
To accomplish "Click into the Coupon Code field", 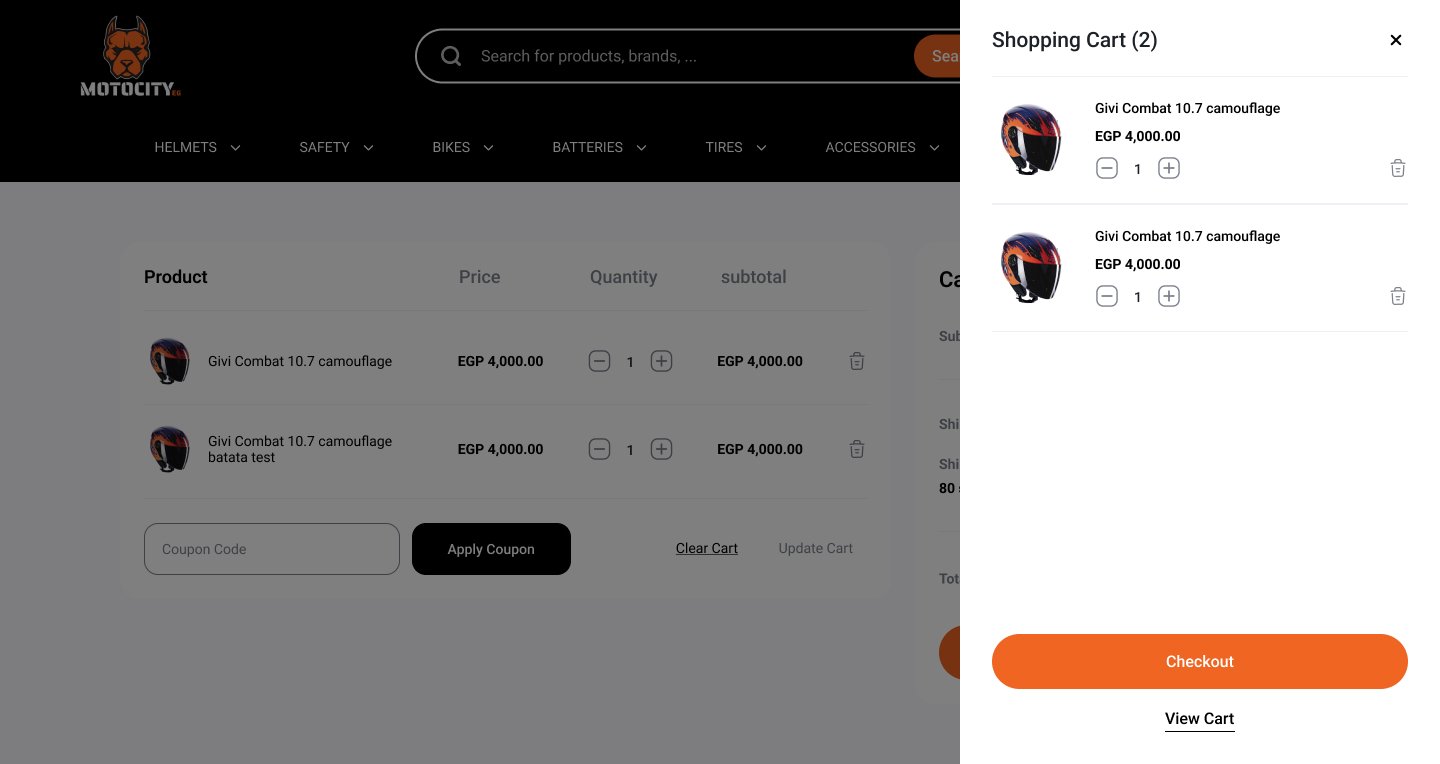I will (272, 549).
